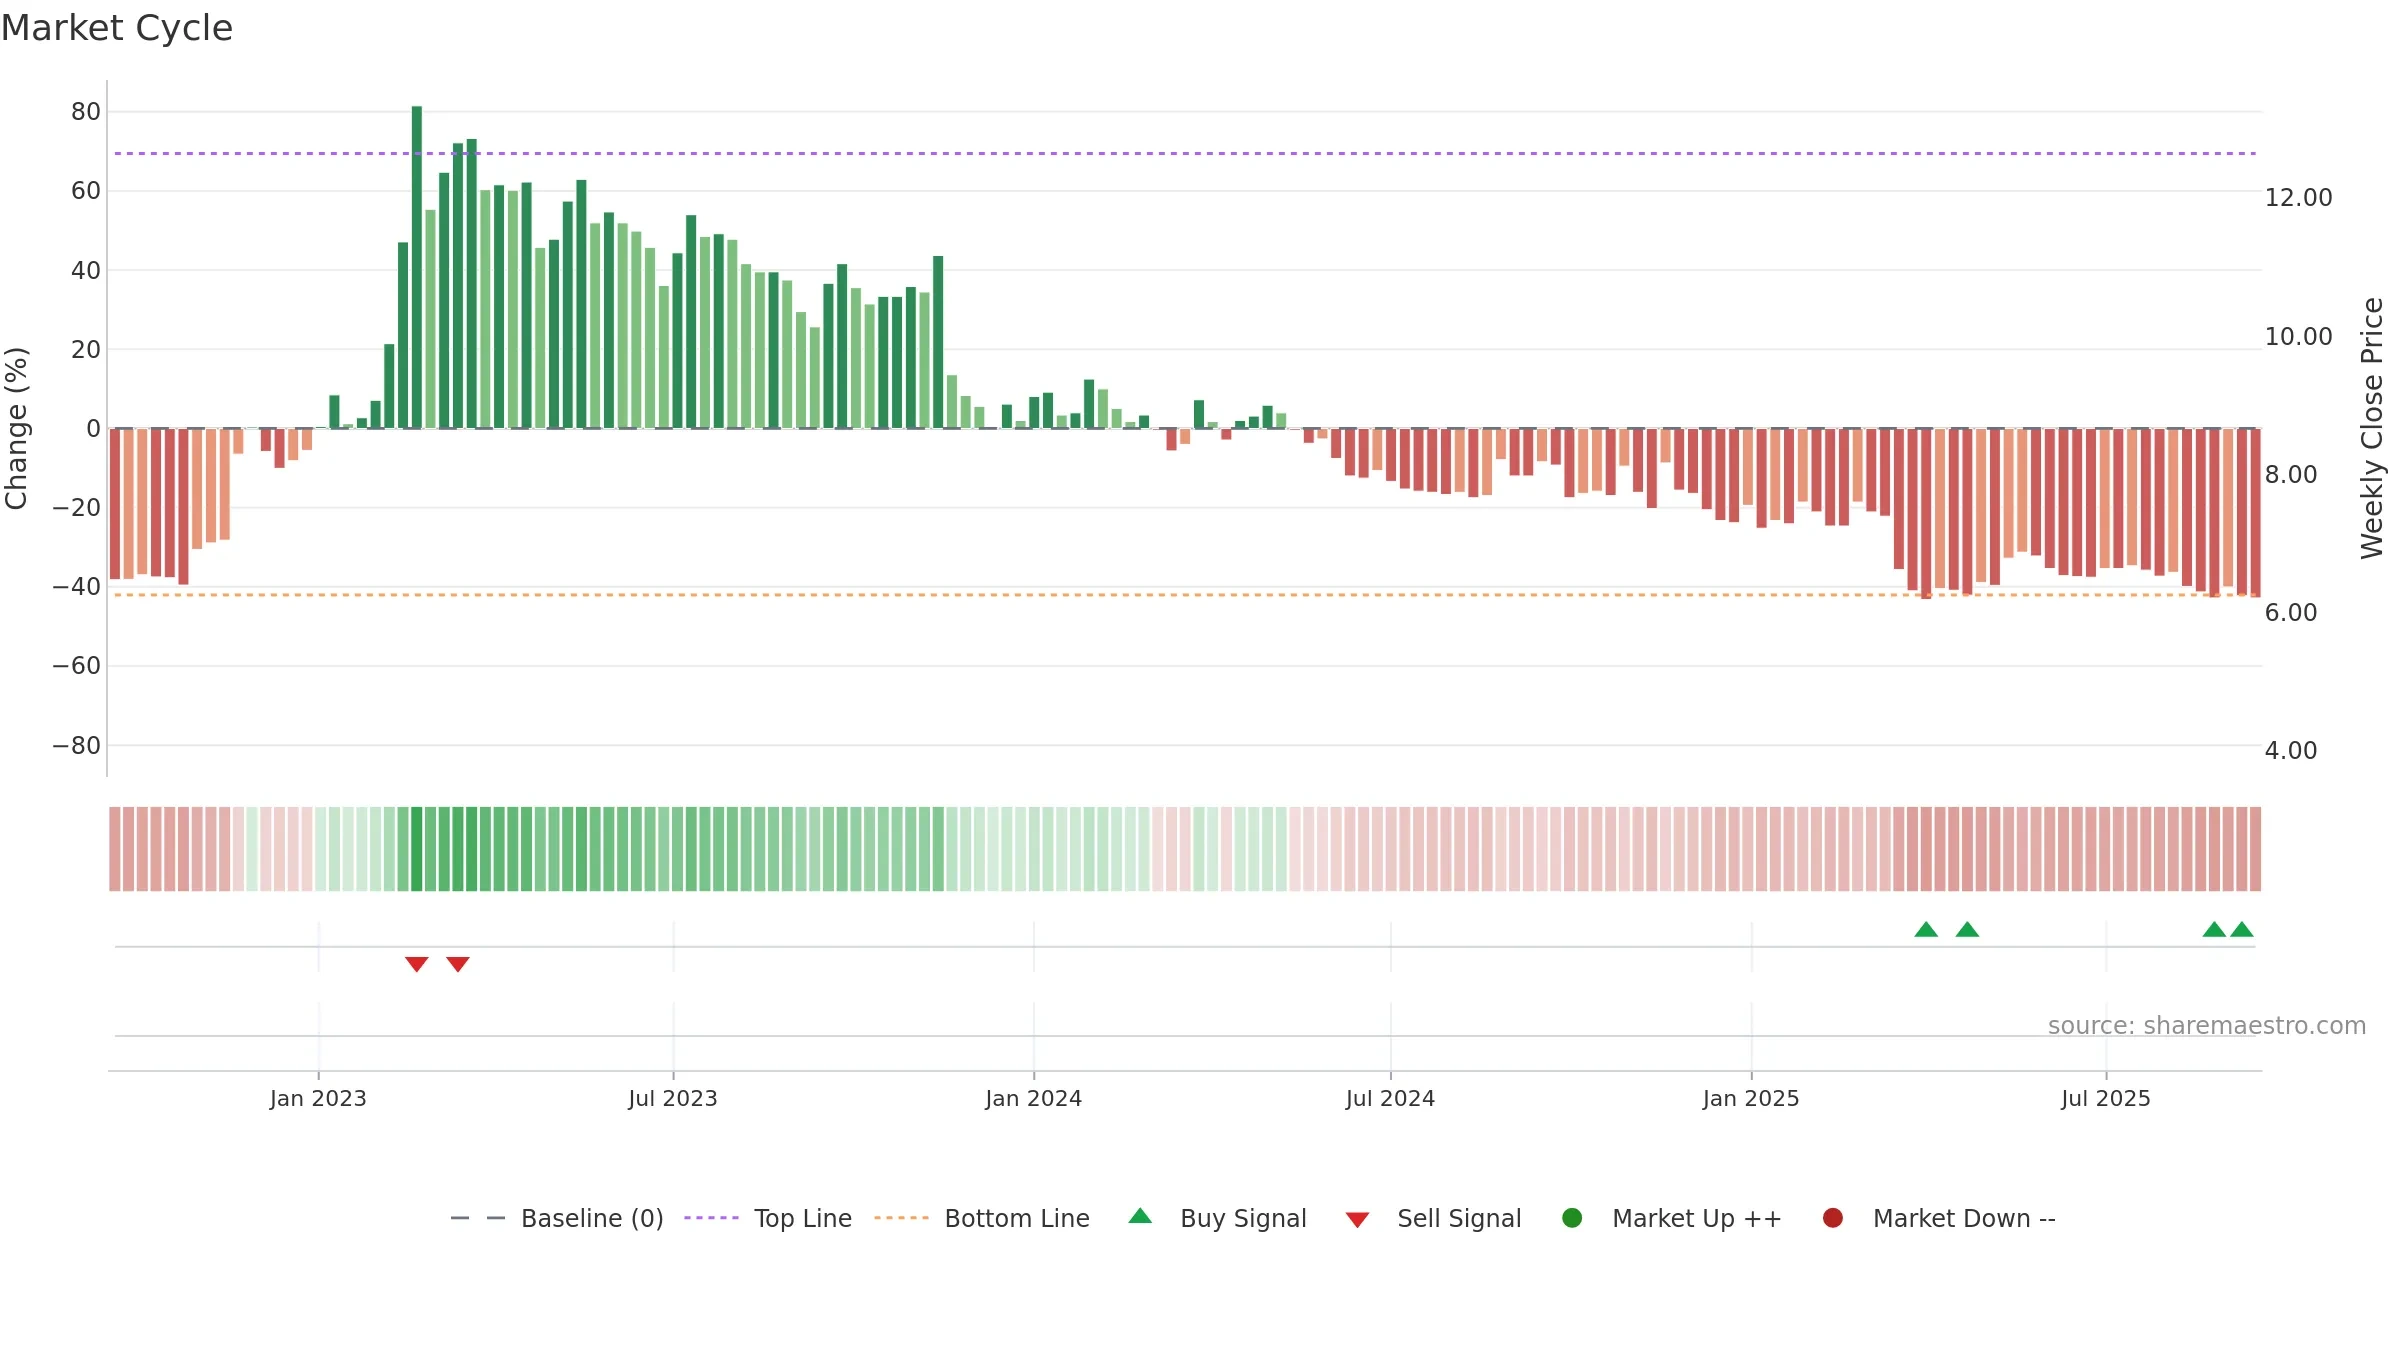
Task: Select the second green buy signal marker in 2025
Action: 1967,929
